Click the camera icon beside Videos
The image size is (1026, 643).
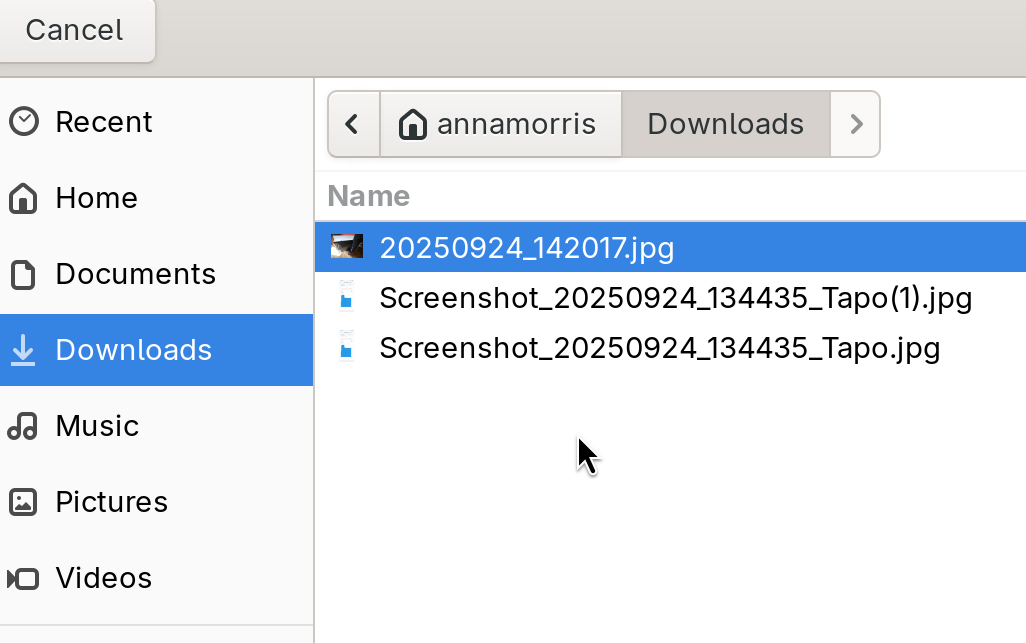23,578
